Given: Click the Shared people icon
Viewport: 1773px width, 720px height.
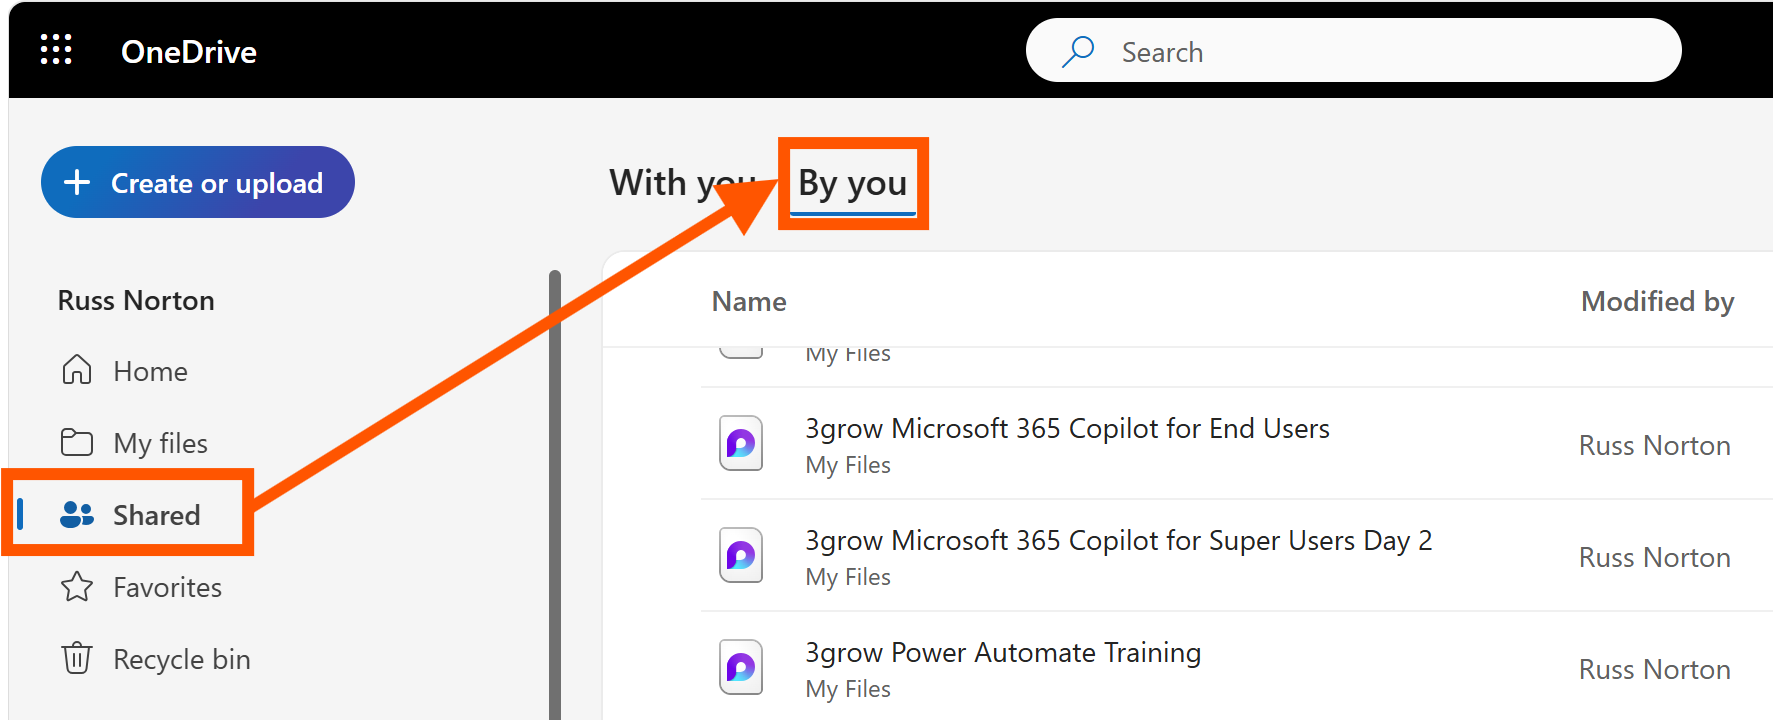Looking at the screenshot, I should (x=77, y=514).
